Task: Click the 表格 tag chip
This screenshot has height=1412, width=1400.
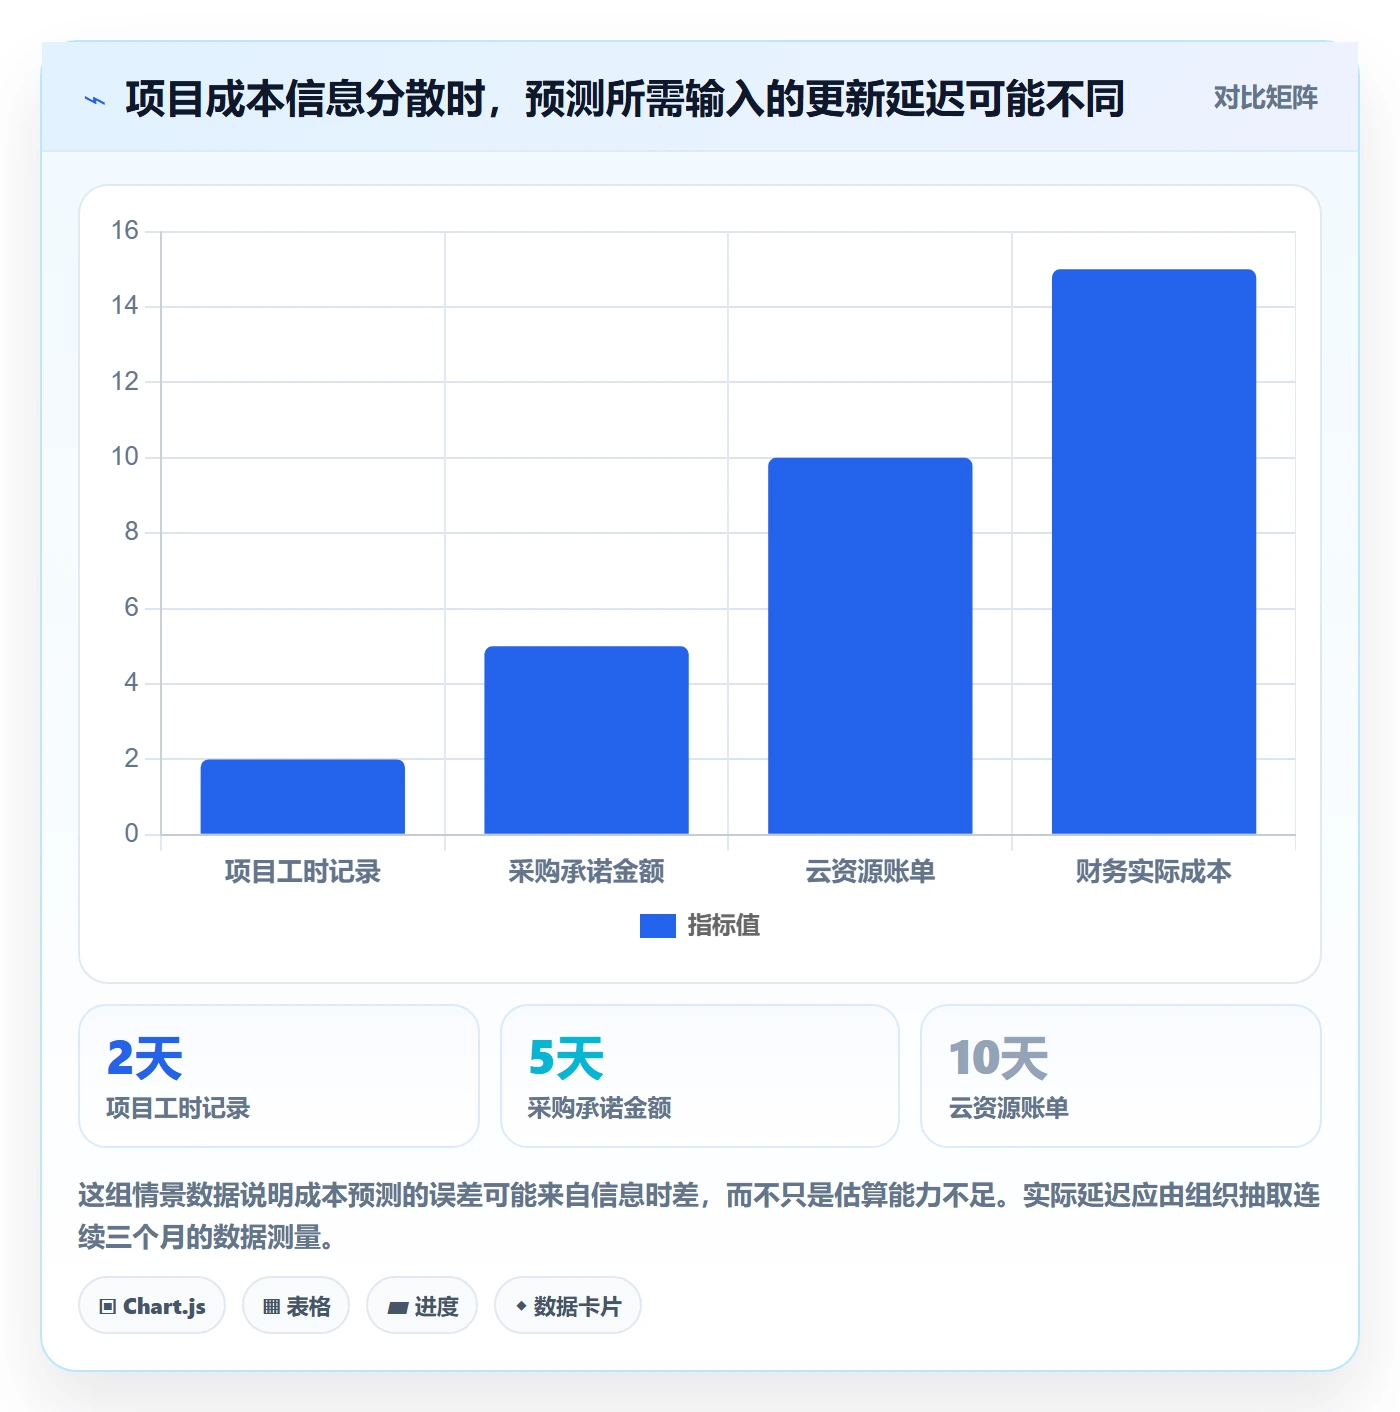Action: [296, 1306]
